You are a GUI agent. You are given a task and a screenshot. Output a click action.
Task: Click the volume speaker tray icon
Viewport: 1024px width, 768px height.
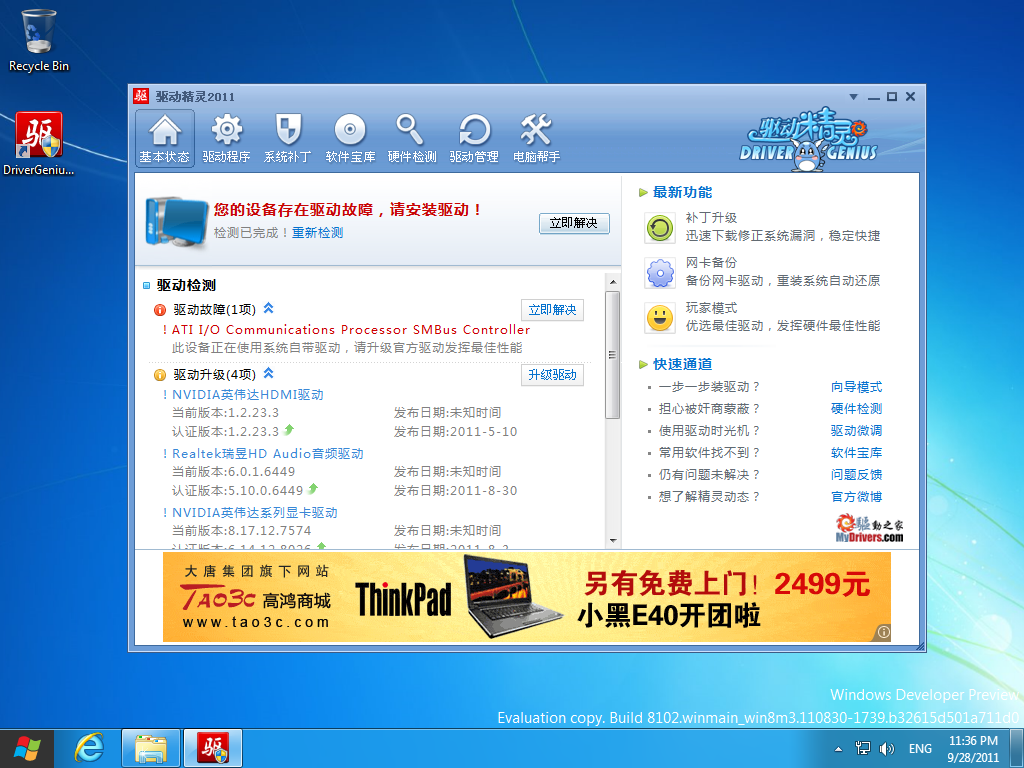[887, 749]
